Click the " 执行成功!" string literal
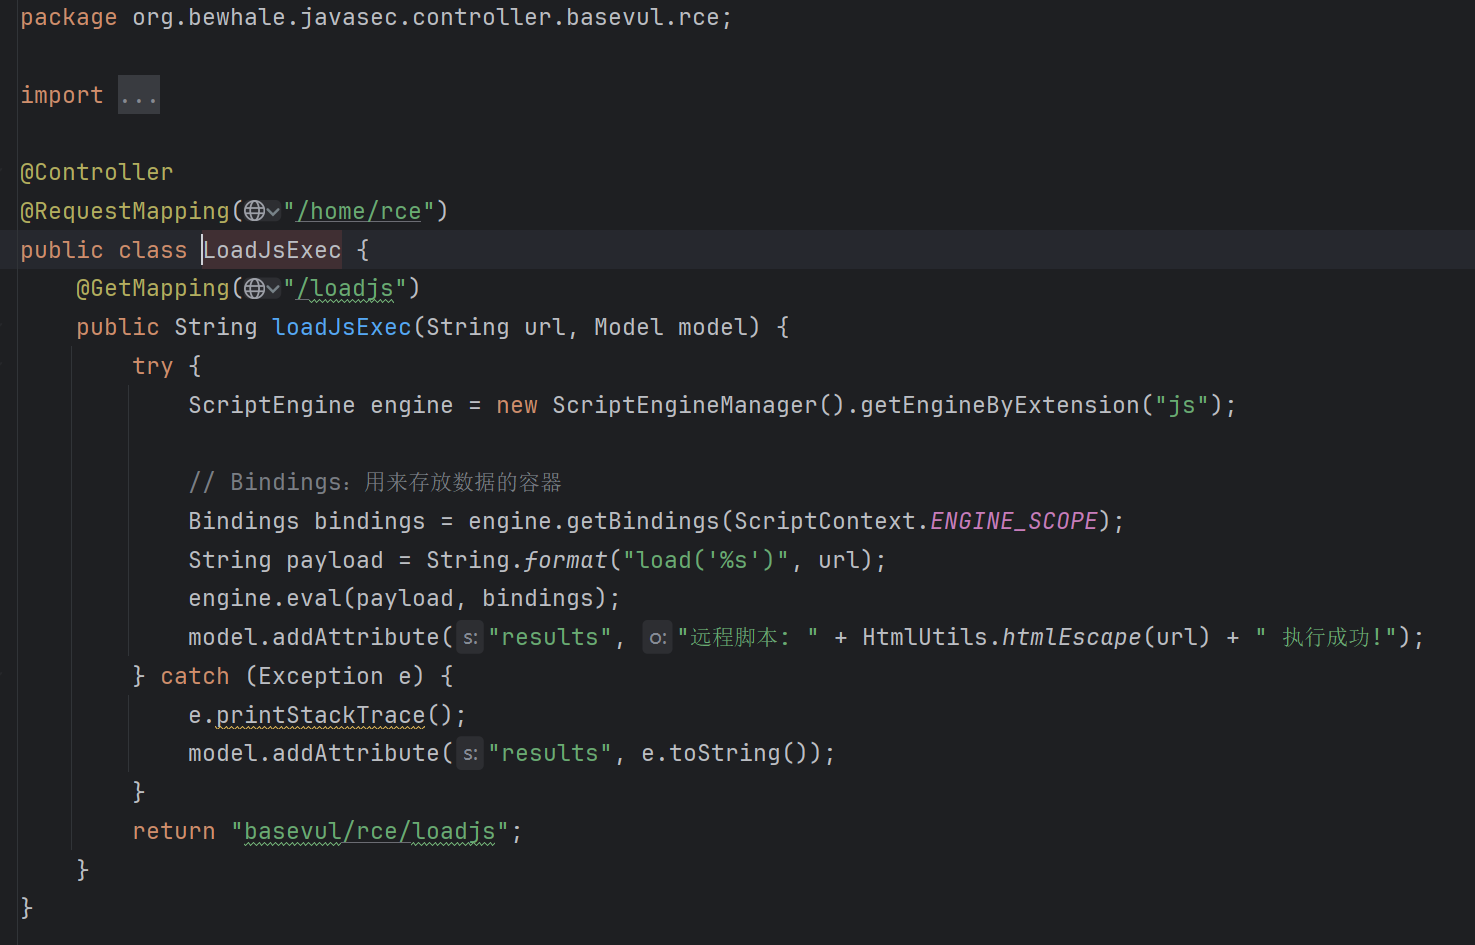1475x945 pixels. [1326, 637]
